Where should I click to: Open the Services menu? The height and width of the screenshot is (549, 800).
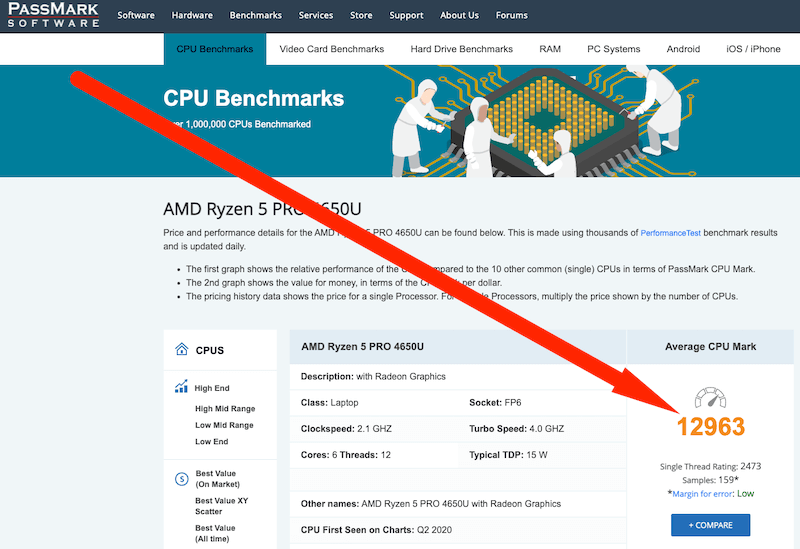(316, 15)
